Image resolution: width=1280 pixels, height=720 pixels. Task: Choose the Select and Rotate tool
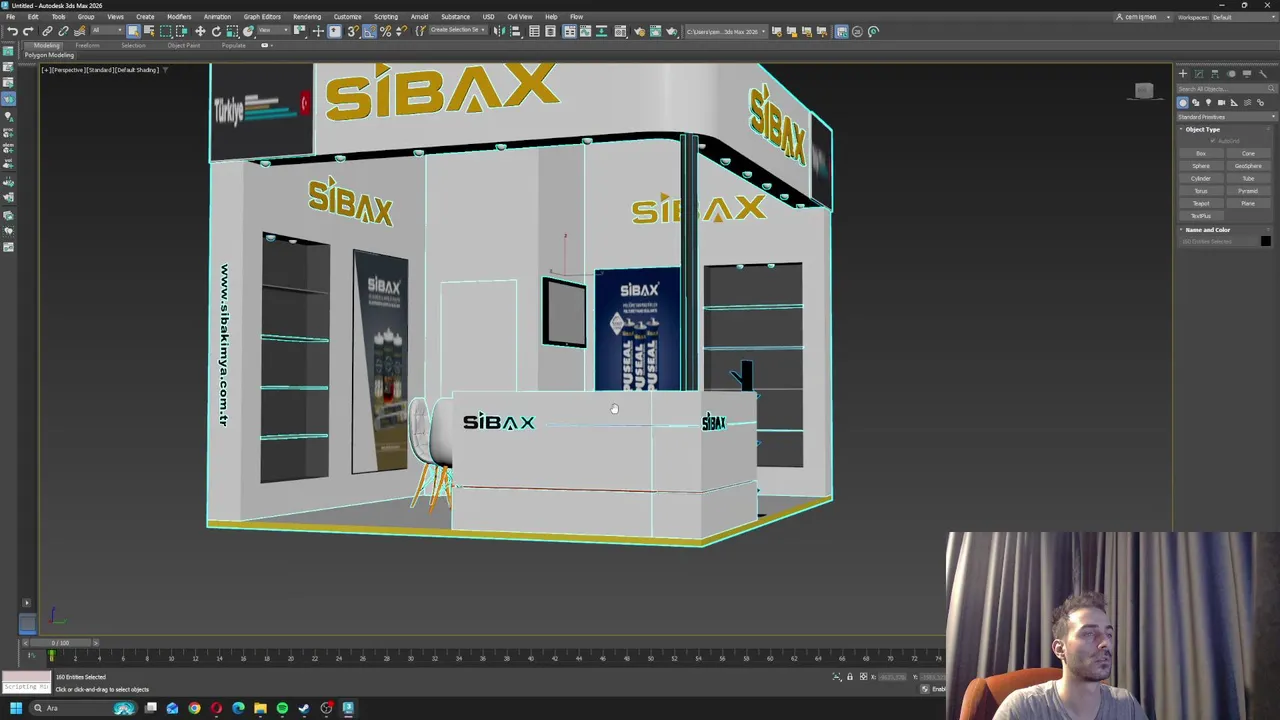coord(216,32)
